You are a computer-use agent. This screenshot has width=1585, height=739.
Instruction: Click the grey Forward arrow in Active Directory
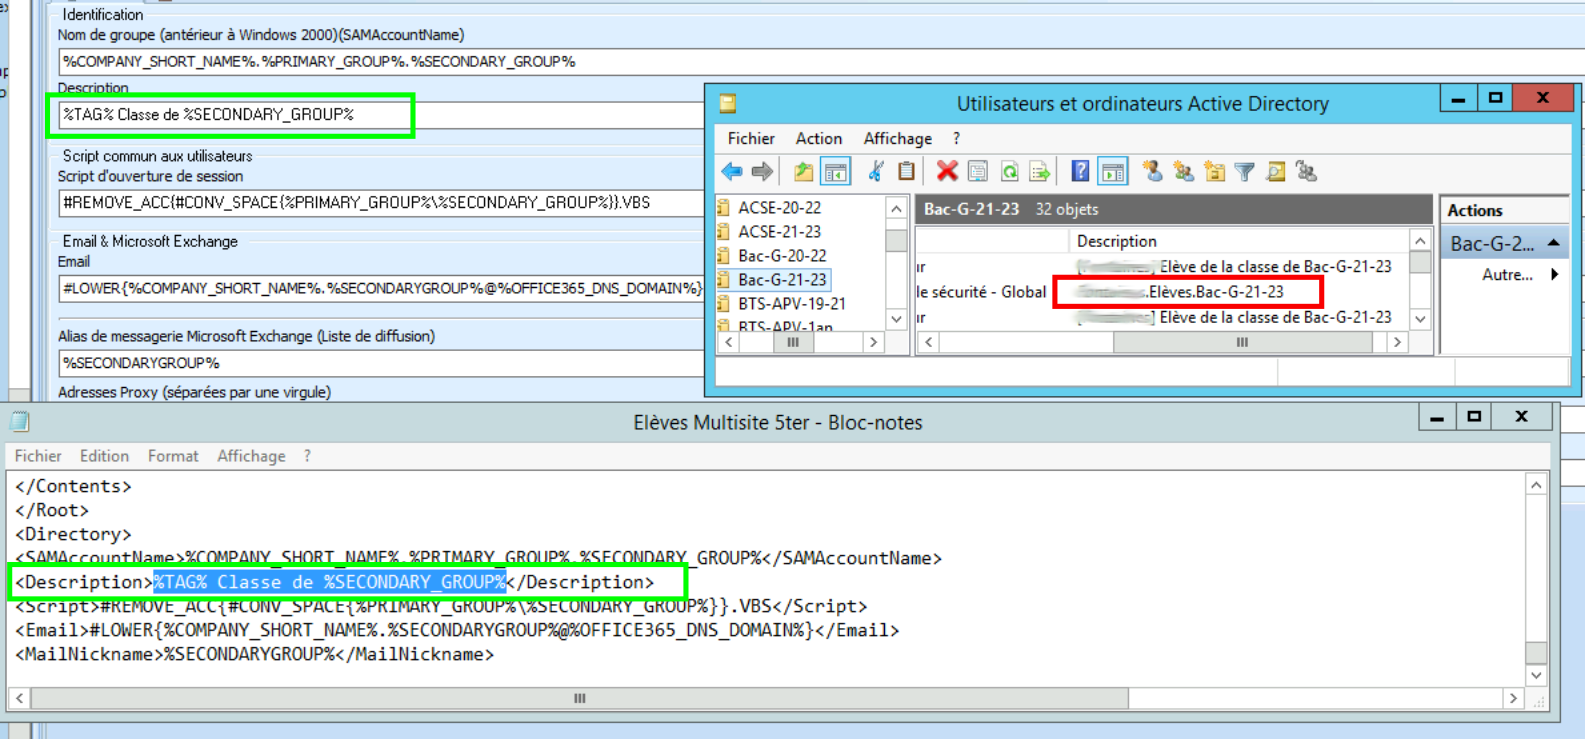pyautogui.click(x=762, y=172)
